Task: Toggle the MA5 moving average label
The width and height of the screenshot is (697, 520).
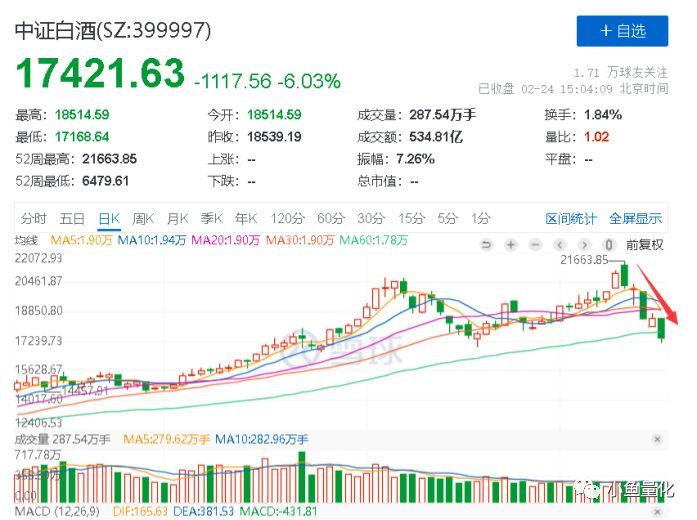Action: point(81,240)
